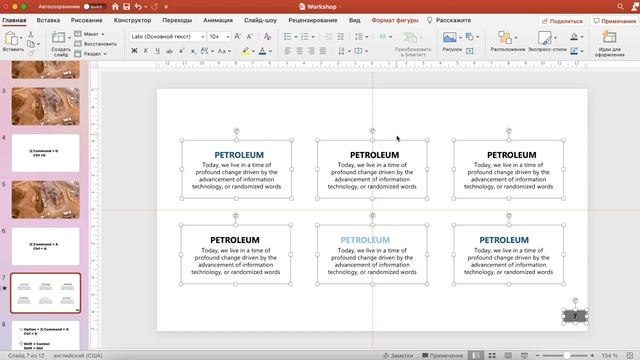
Task: Apply superscript formatting
Action: coord(181,51)
